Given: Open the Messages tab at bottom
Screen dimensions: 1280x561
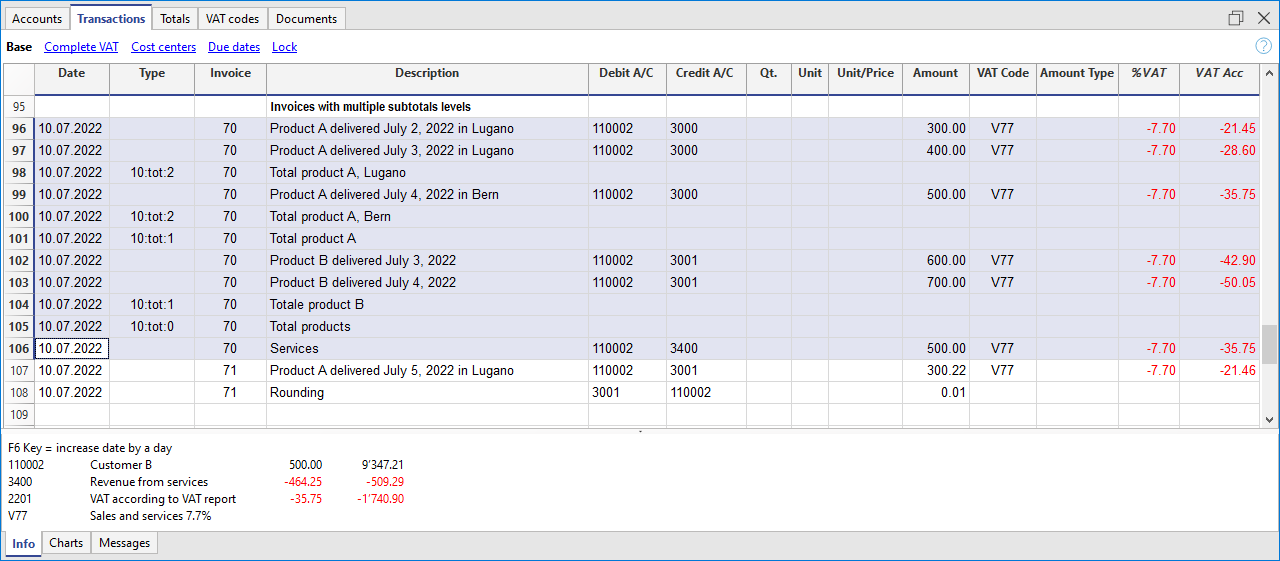Looking at the screenshot, I should point(125,543).
